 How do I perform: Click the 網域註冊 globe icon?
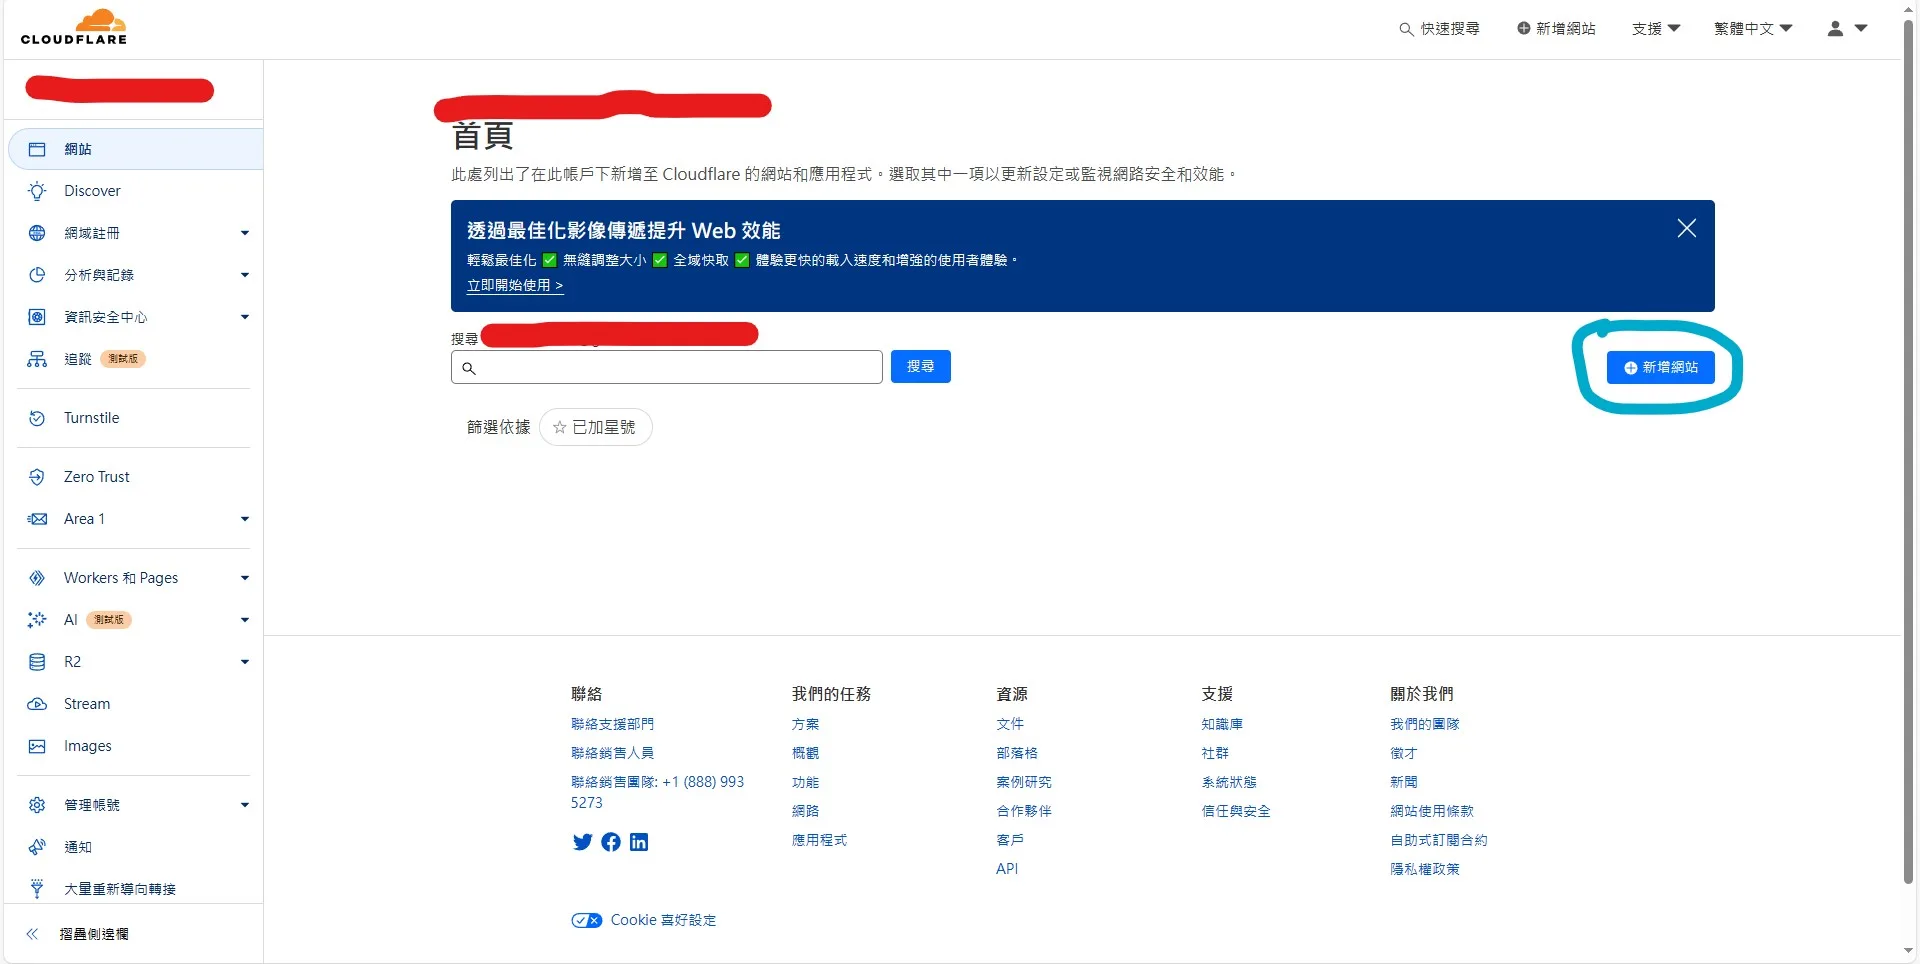(37, 233)
